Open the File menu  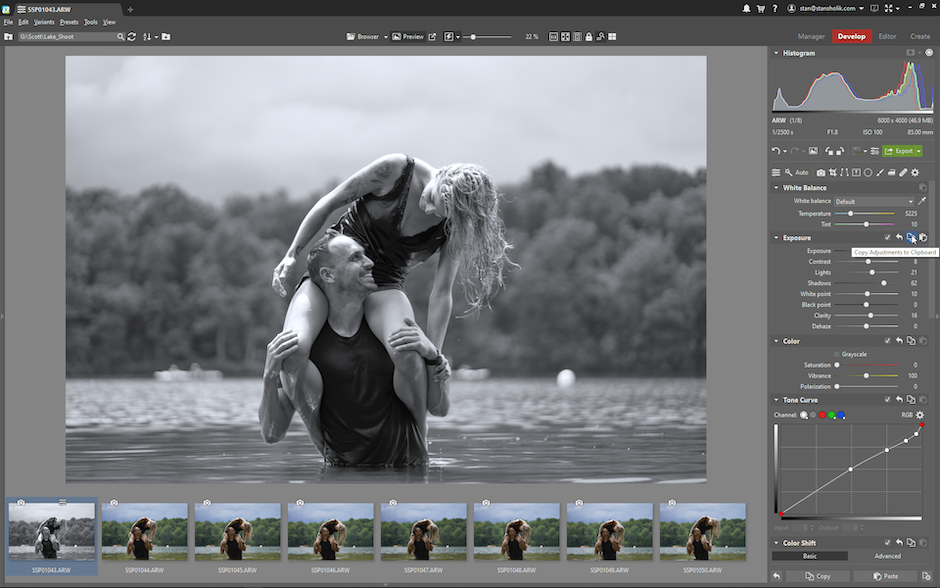coord(8,22)
